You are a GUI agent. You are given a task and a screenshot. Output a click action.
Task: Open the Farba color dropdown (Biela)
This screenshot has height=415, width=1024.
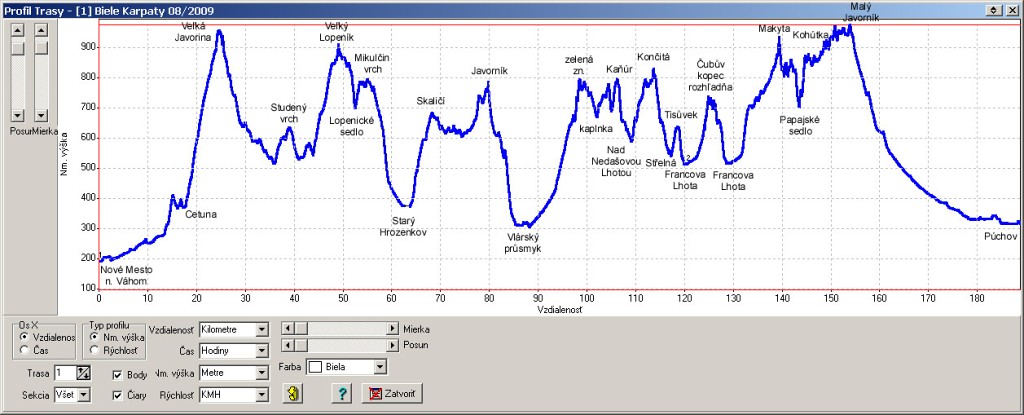[379, 367]
